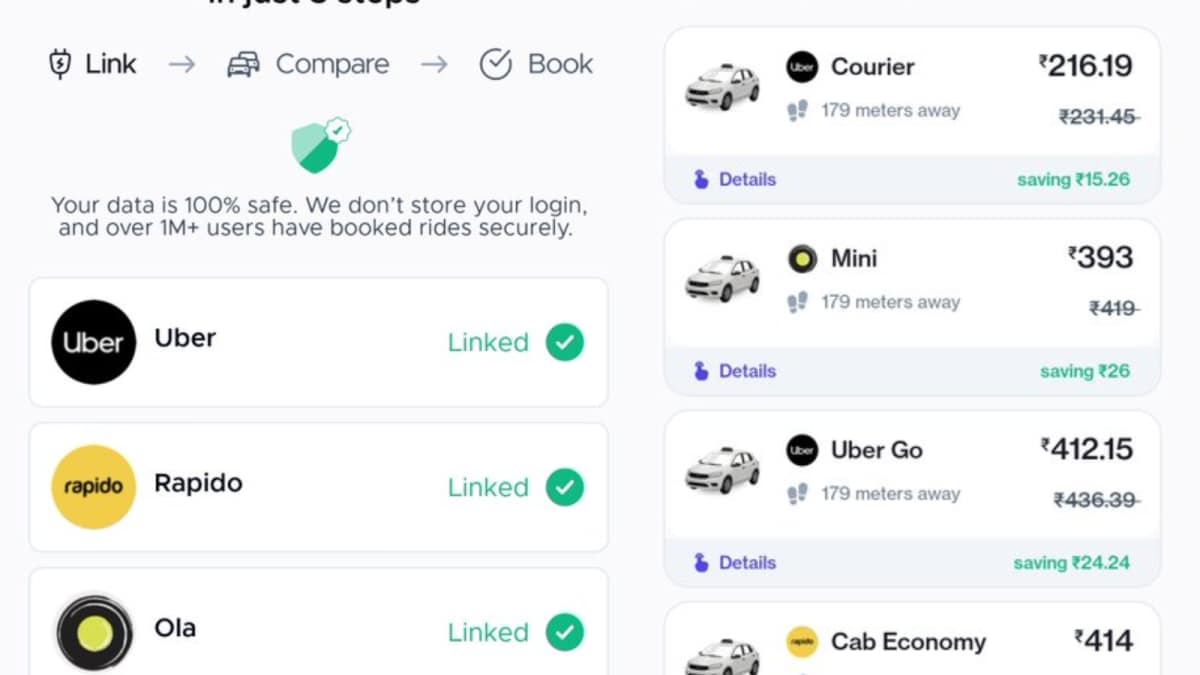1200x675 pixels.
Task: Click the Uber badge on the Courier ride
Action: (801, 67)
